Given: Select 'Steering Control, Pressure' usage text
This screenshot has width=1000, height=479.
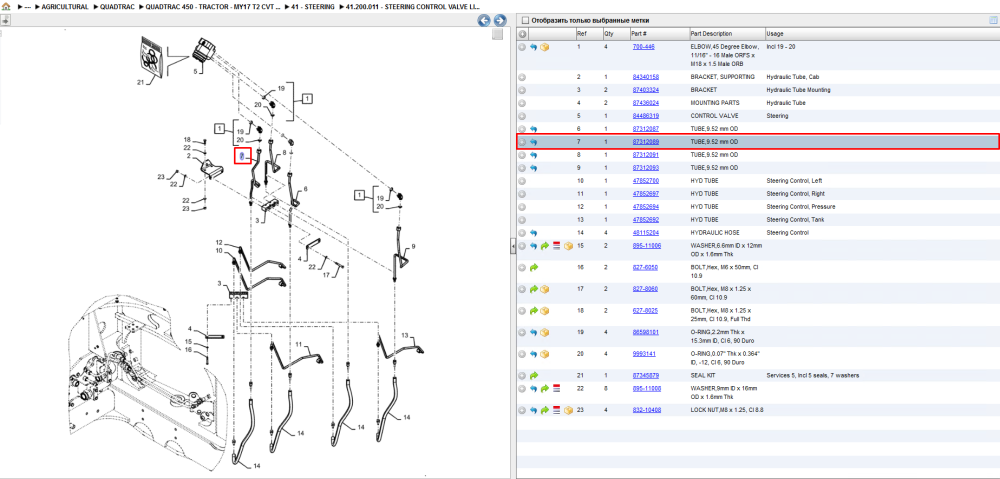Looking at the screenshot, I should coord(801,207).
